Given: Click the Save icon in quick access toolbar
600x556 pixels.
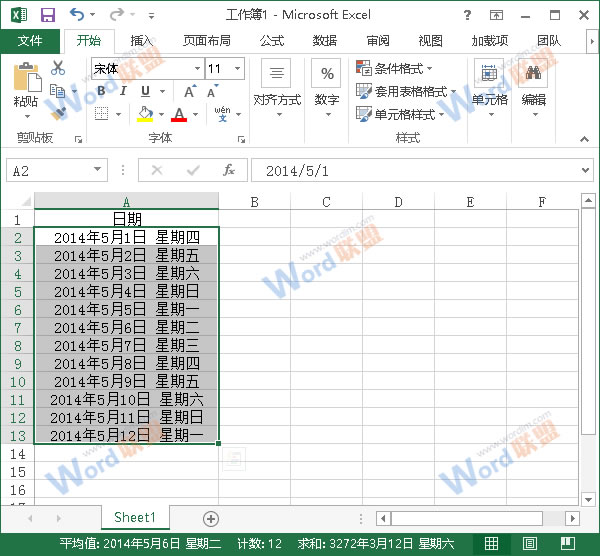Looking at the screenshot, I should 48,15.
